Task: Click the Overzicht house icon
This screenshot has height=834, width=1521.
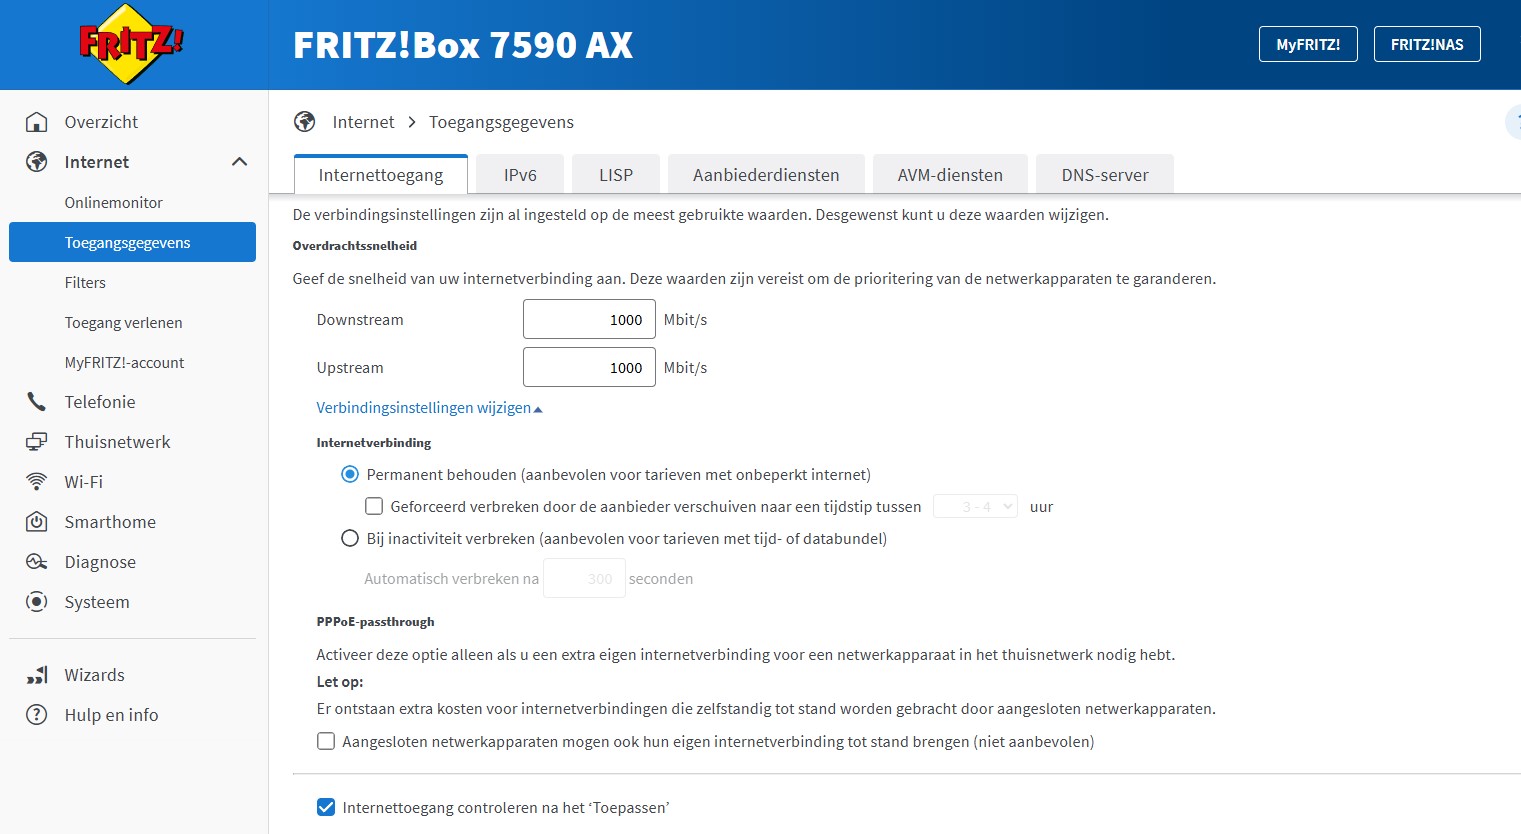Action: click(37, 122)
